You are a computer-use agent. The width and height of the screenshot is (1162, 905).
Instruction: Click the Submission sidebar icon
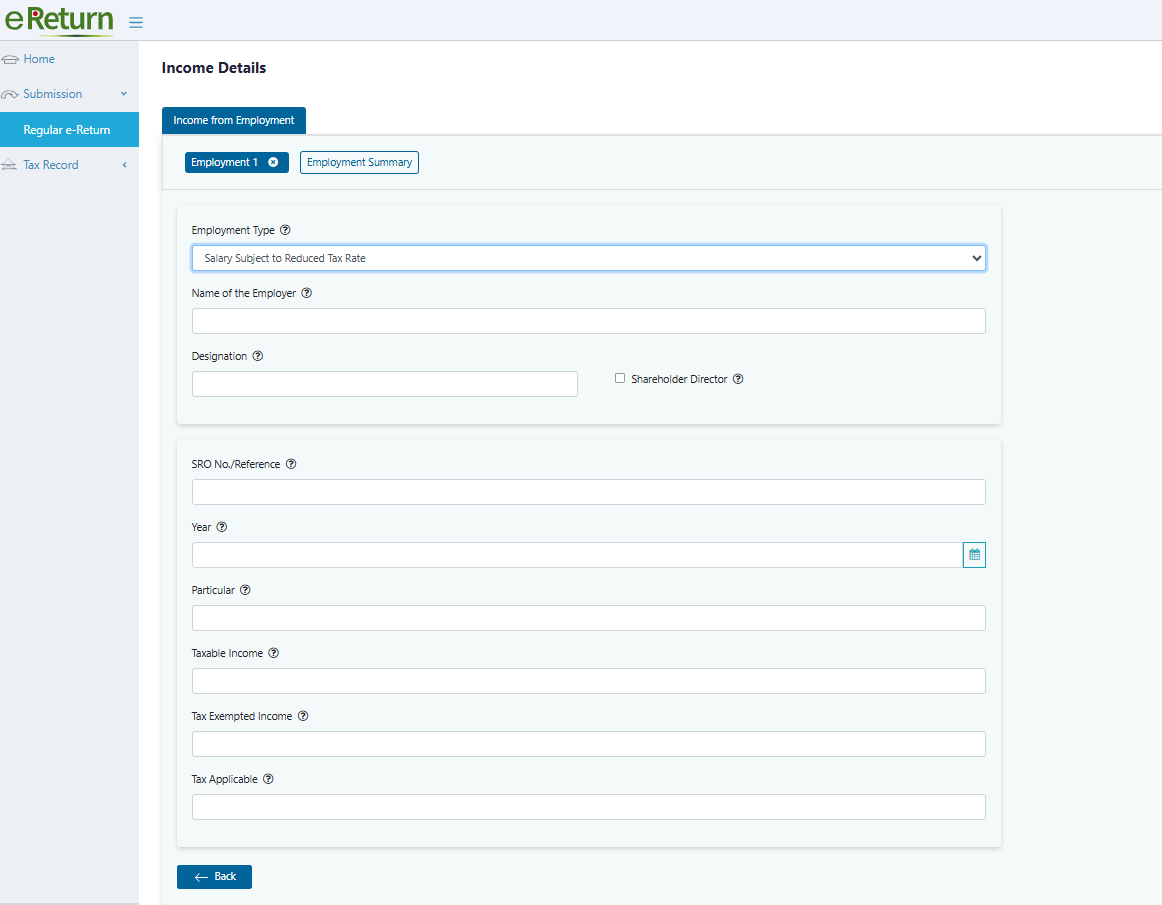10,94
